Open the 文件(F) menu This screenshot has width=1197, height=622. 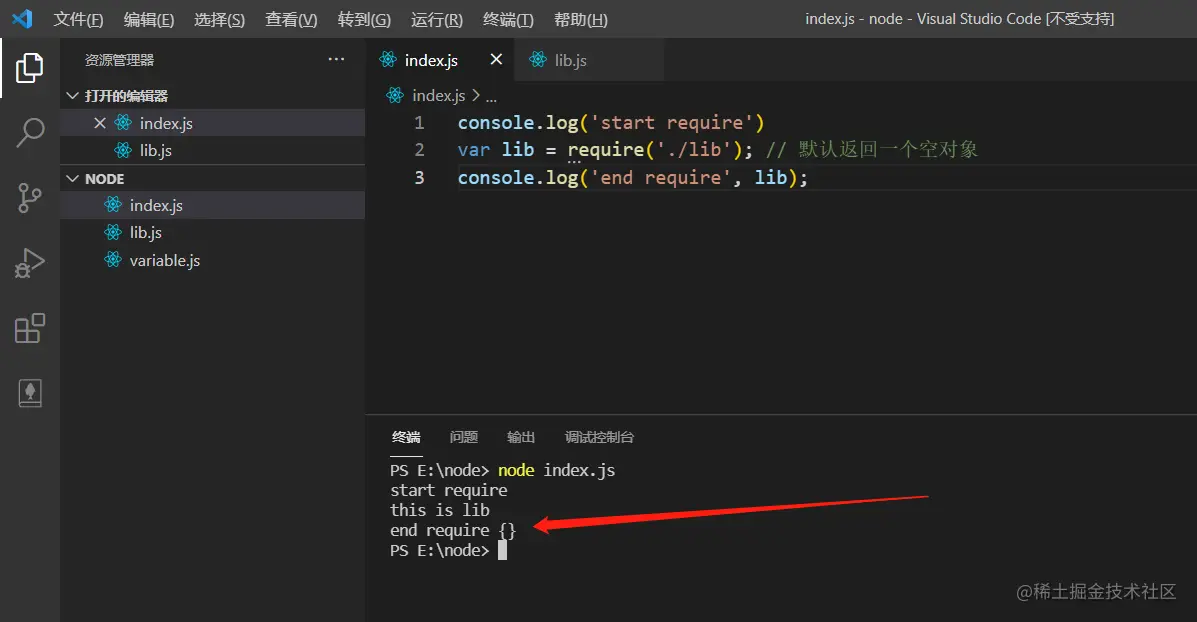click(78, 19)
